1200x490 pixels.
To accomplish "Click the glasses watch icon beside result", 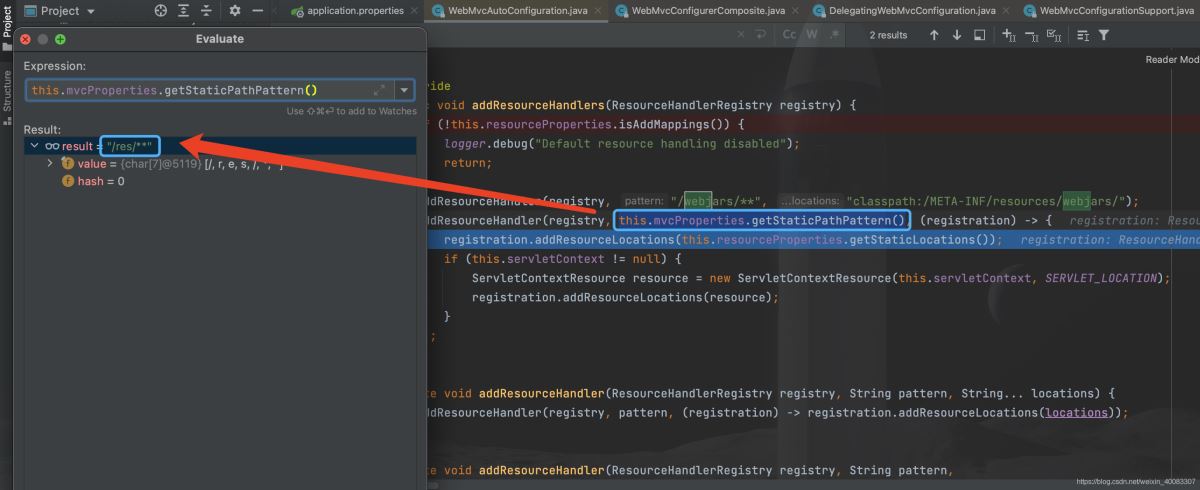I will (x=52, y=146).
